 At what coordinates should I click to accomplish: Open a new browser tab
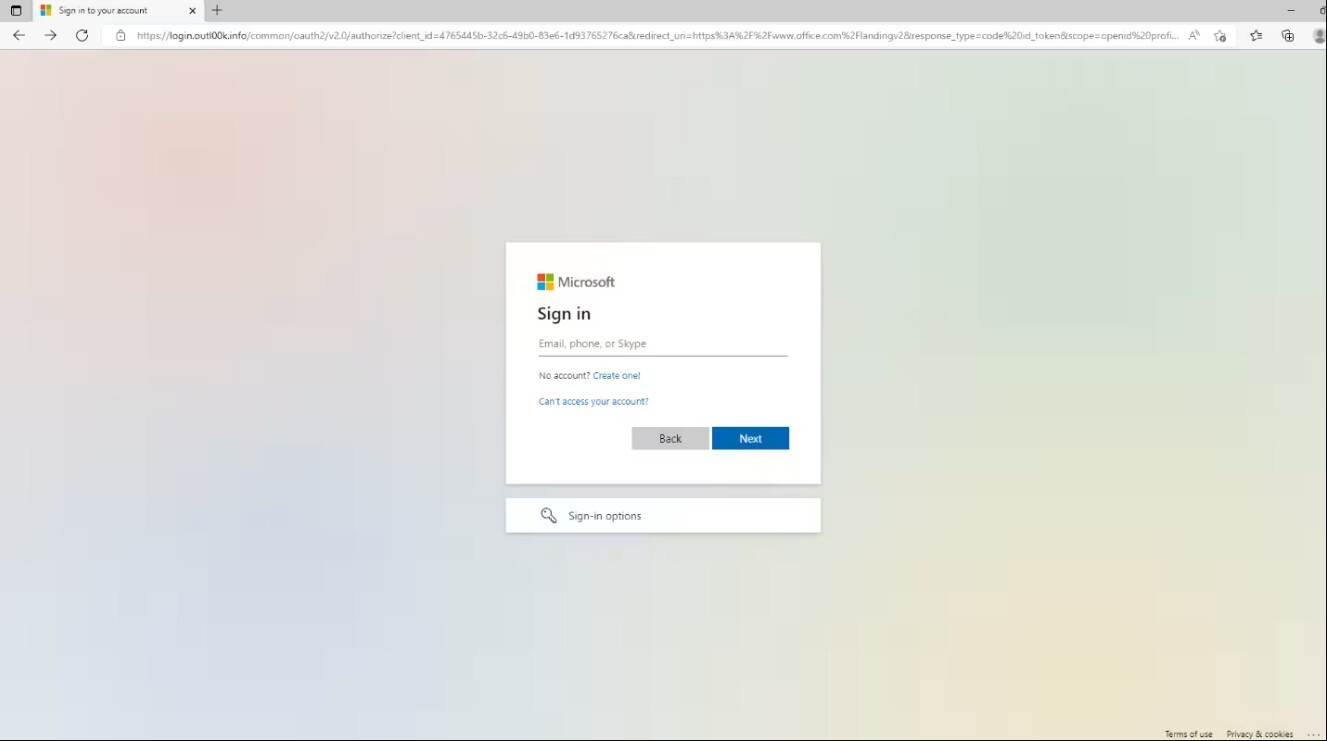[217, 11]
